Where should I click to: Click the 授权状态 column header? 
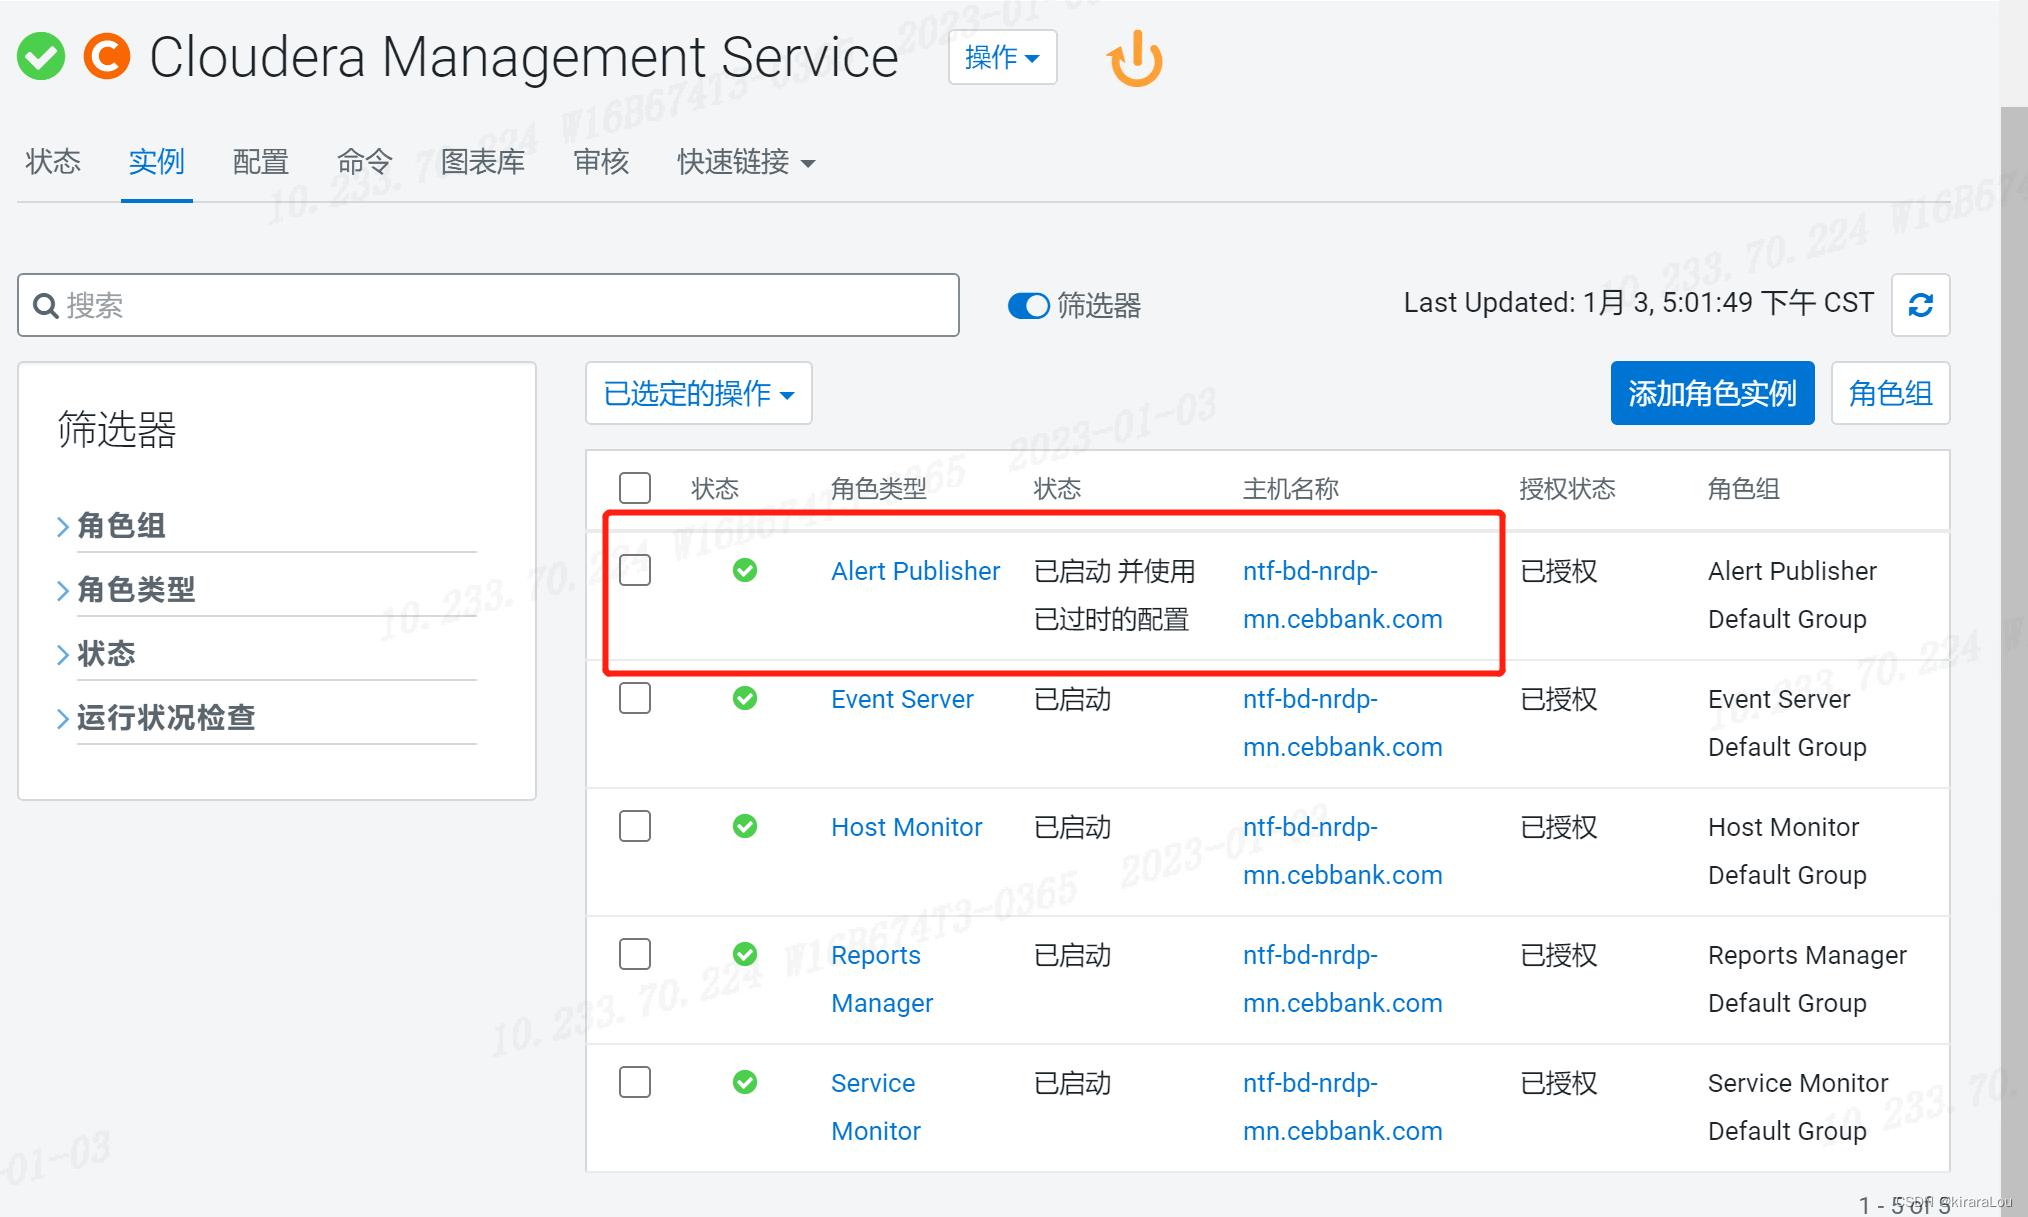pyautogui.click(x=1567, y=489)
